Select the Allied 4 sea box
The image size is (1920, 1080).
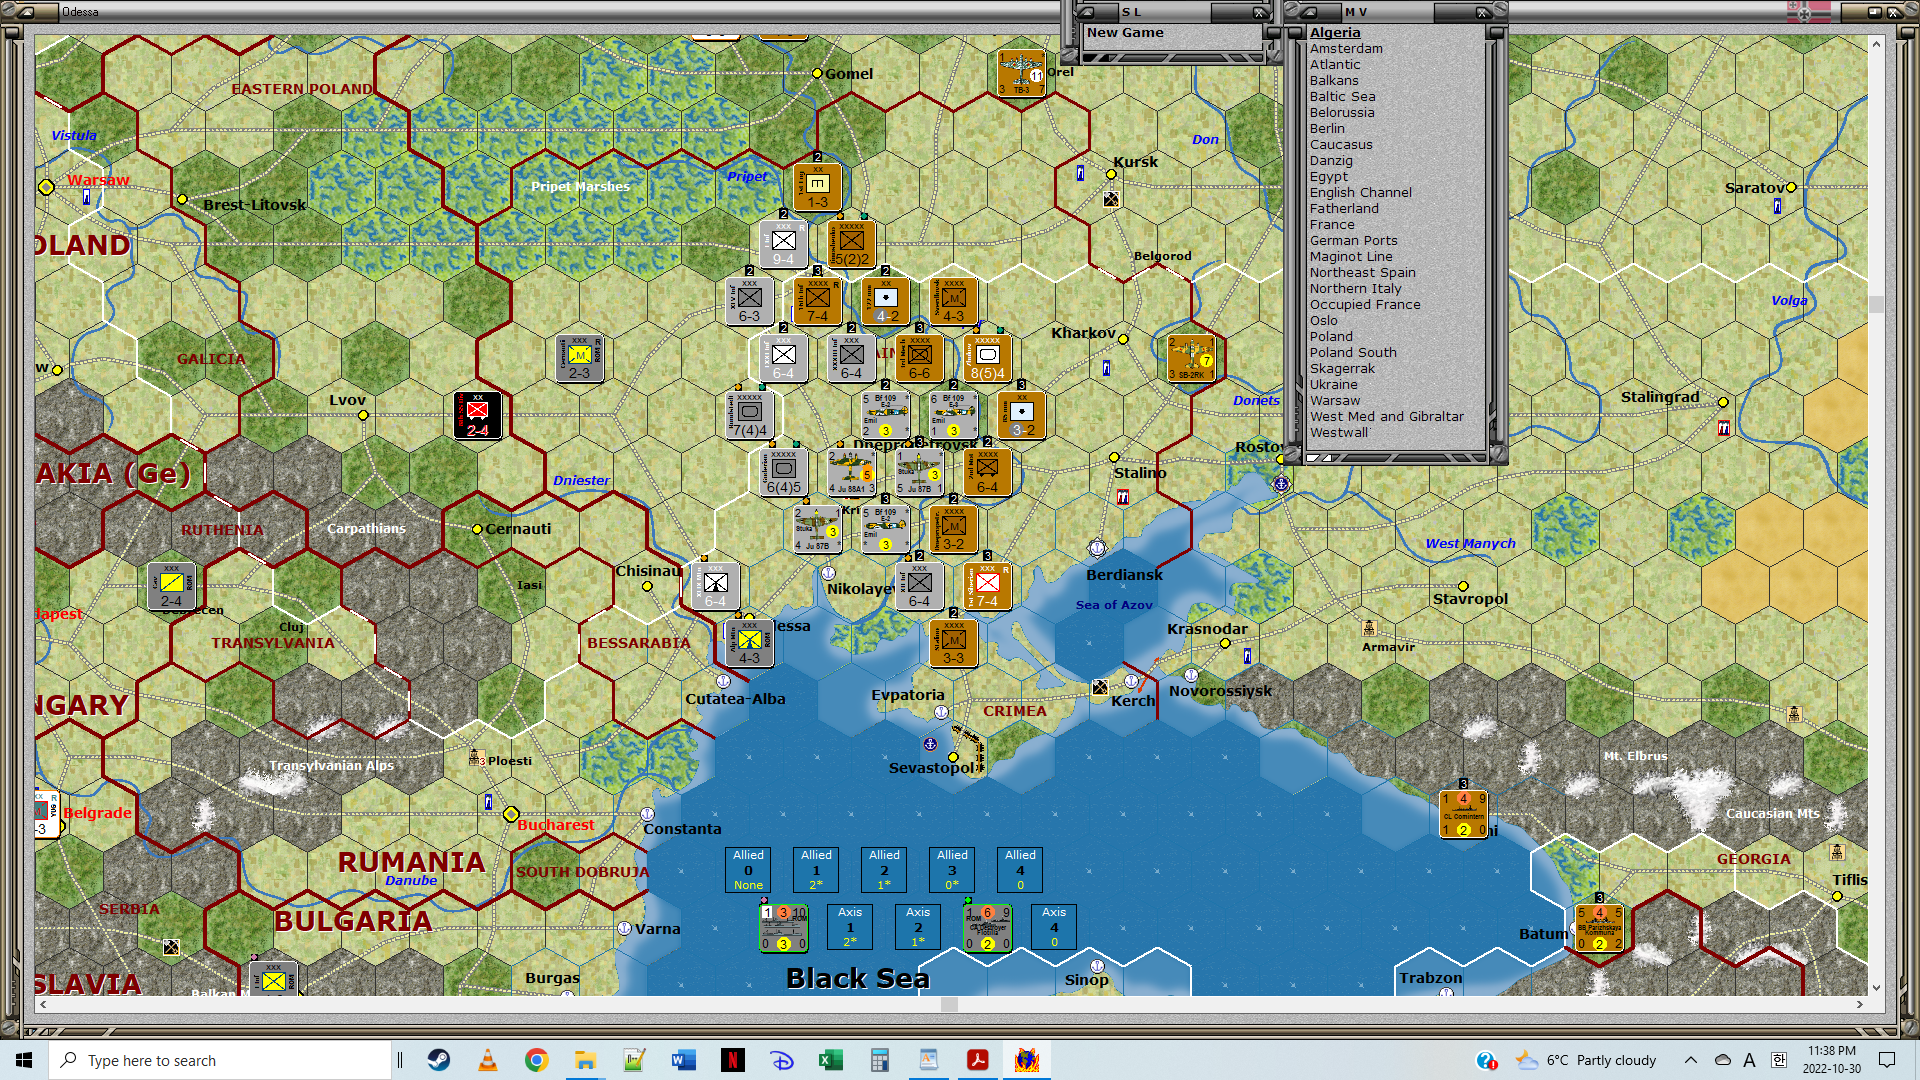[x=1020, y=870]
